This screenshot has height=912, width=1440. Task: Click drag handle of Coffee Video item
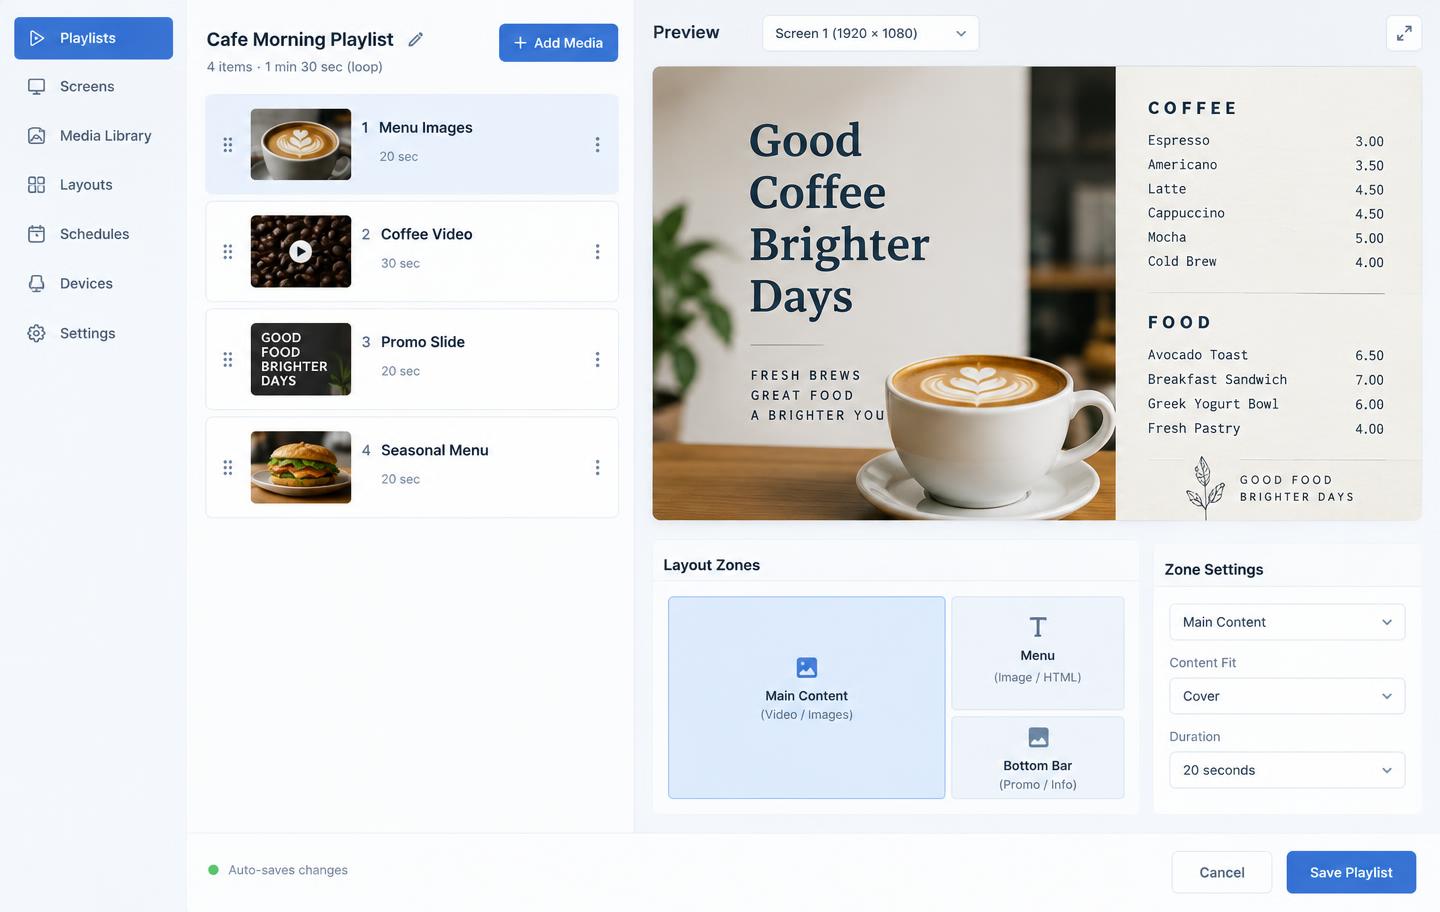click(x=228, y=252)
